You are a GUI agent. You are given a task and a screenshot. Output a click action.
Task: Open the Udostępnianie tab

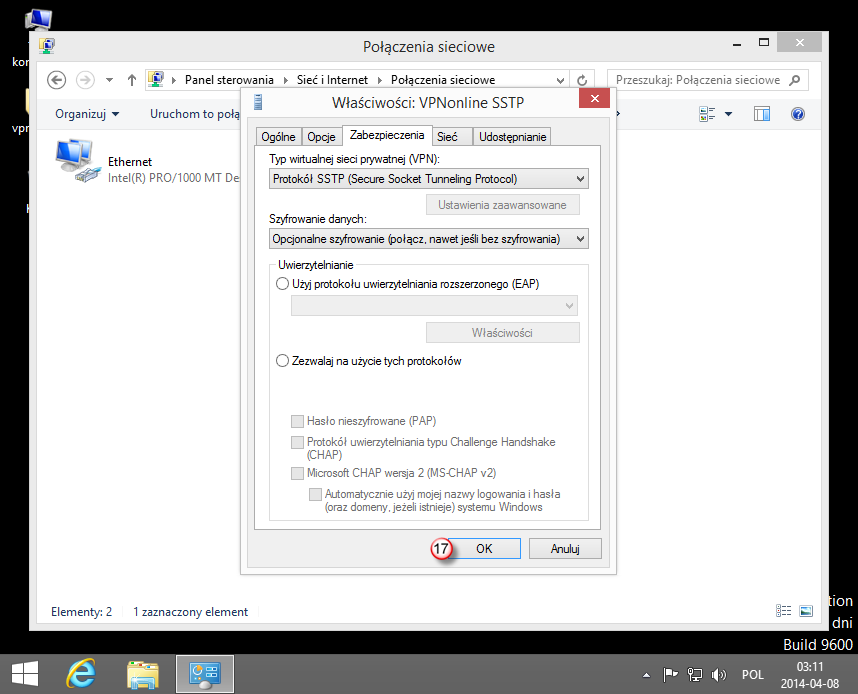point(512,137)
